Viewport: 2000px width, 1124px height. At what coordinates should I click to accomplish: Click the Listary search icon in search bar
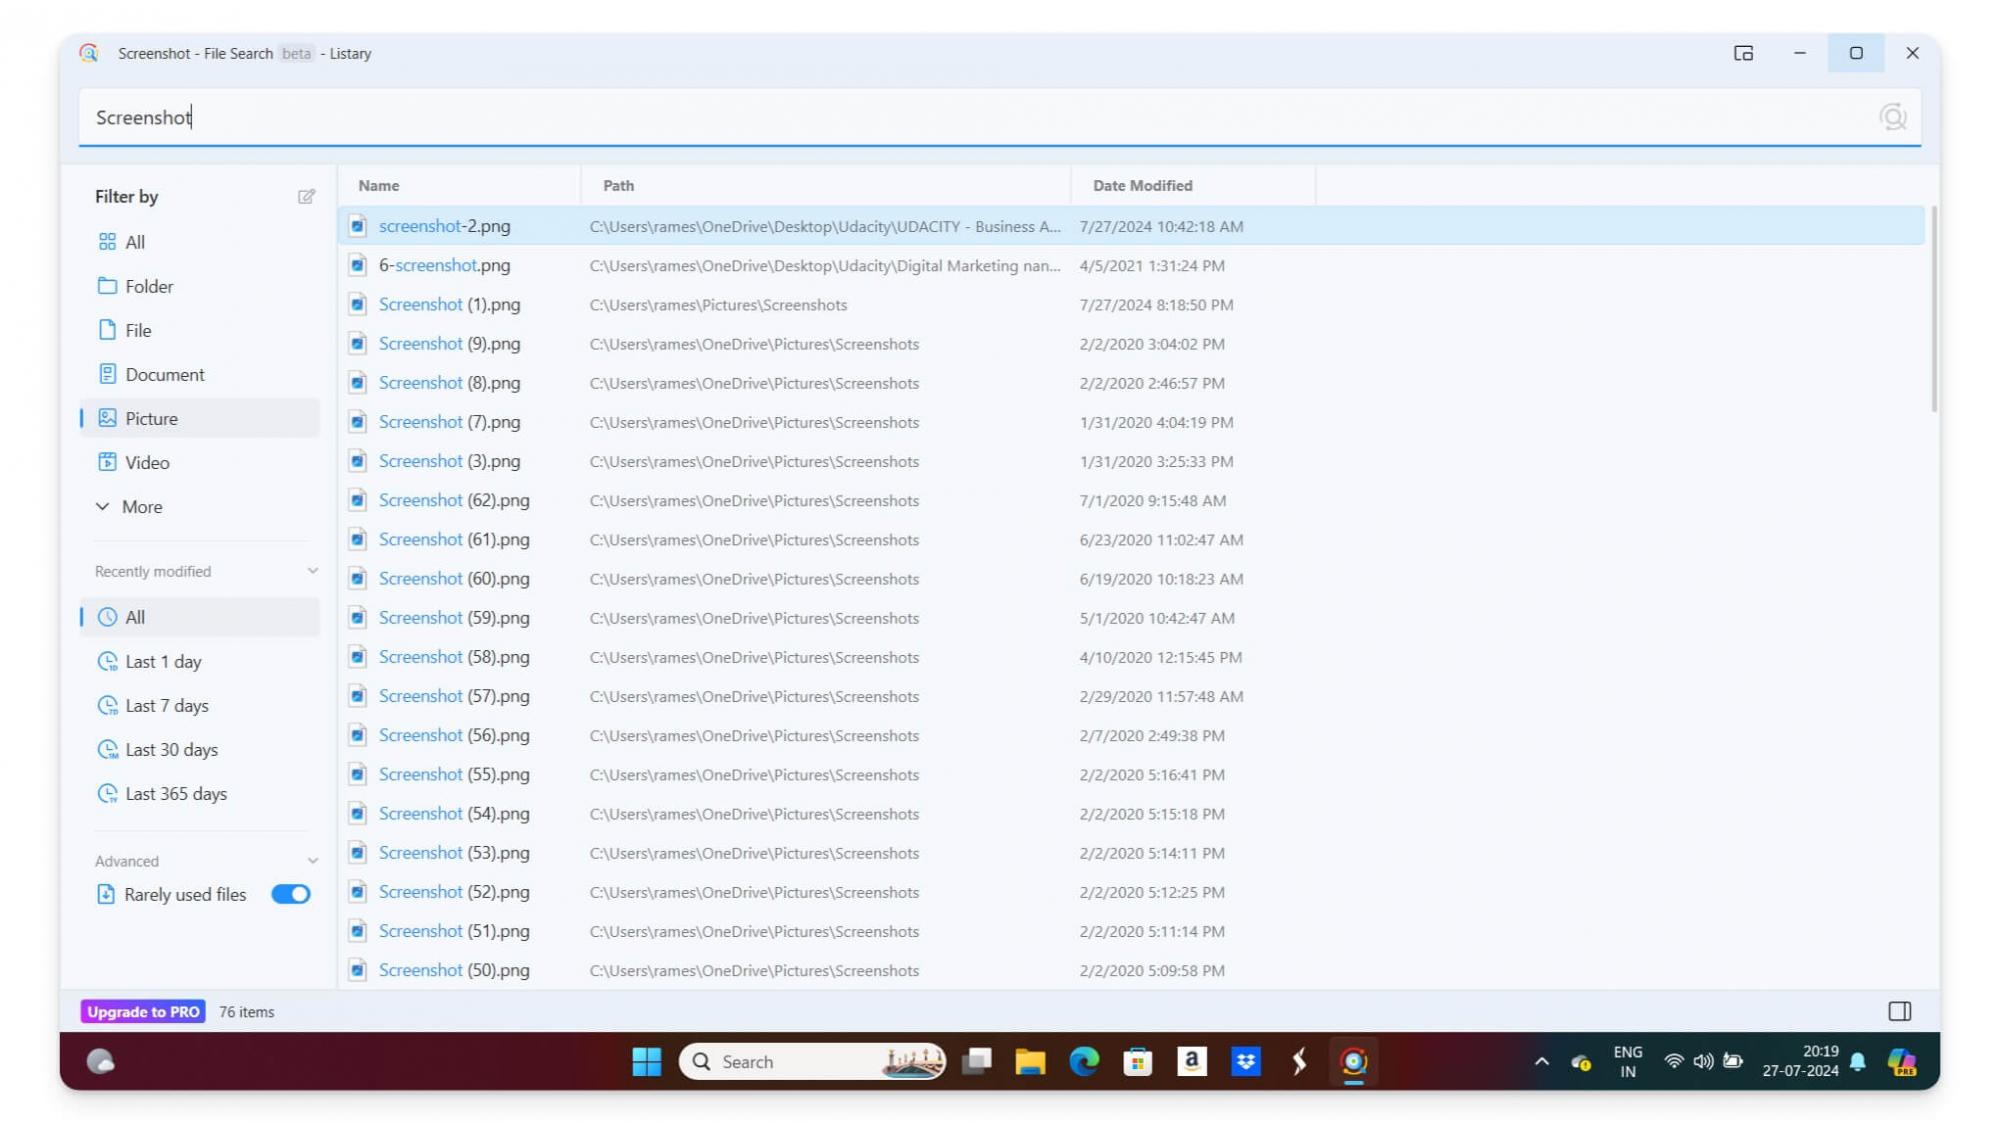pos(1892,117)
